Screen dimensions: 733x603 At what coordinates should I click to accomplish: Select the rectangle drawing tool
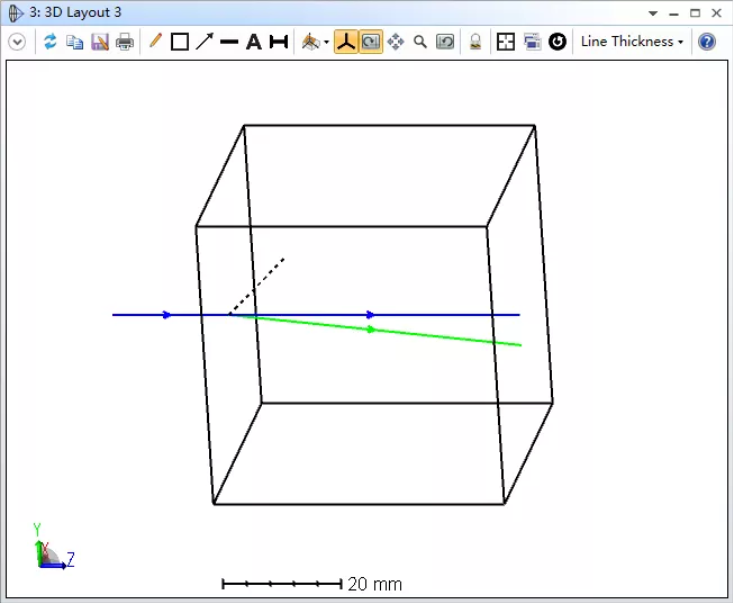point(180,42)
